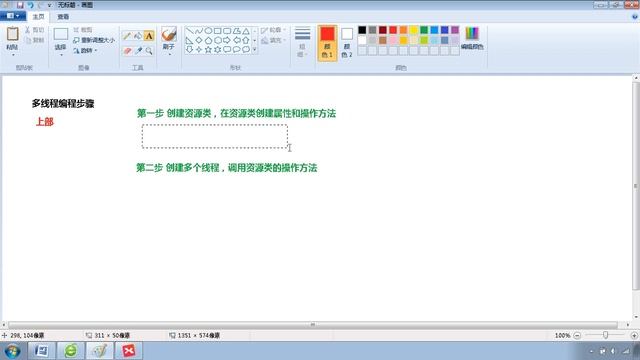
Task: Choose the Triangle shape
Action: click(x=246, y=31)
